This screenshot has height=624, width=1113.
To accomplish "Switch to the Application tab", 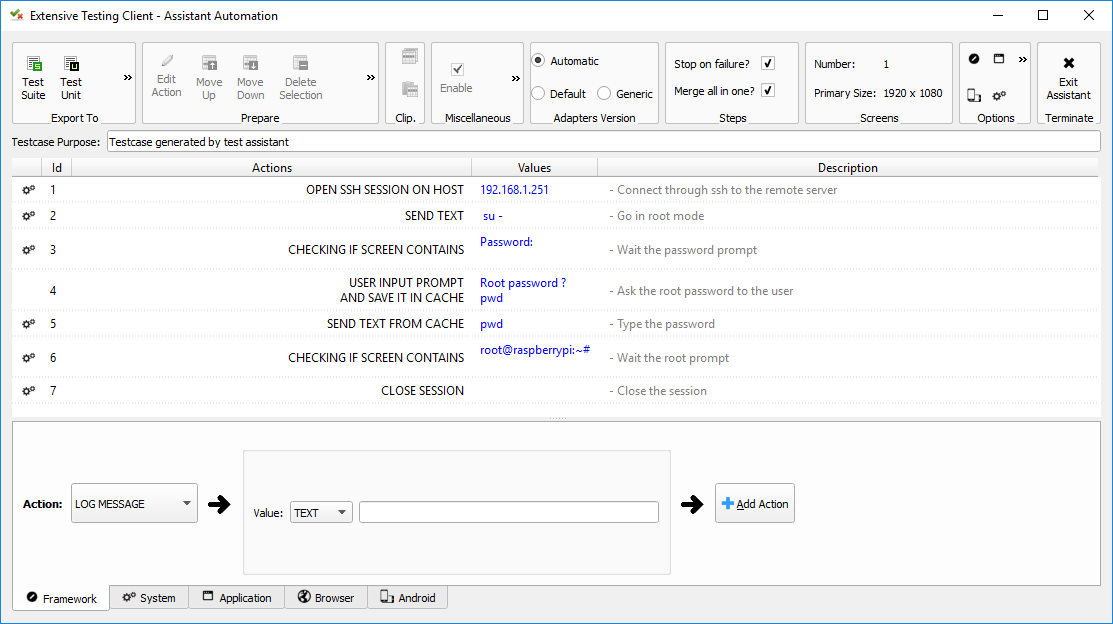I will pyautogui.click(x=237, y=598).
